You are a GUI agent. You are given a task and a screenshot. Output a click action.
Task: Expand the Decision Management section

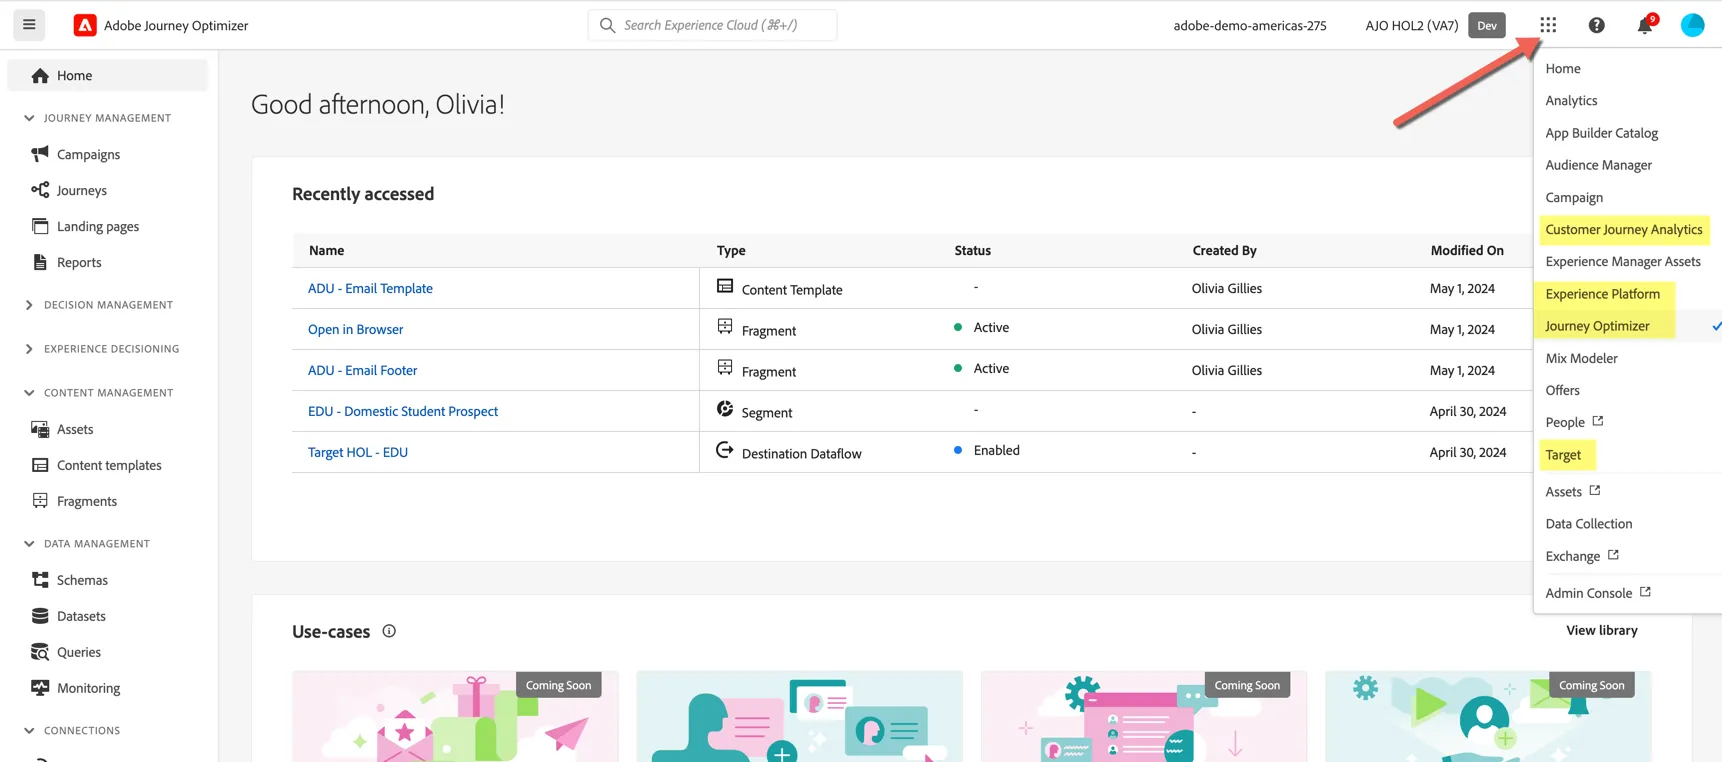(x=29, y=305)
